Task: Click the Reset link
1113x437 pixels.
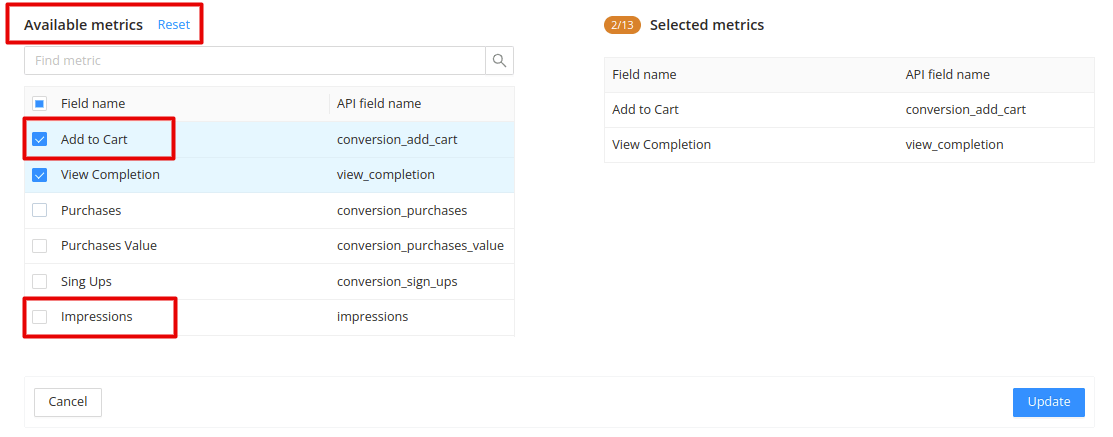Action: [174, 25]
